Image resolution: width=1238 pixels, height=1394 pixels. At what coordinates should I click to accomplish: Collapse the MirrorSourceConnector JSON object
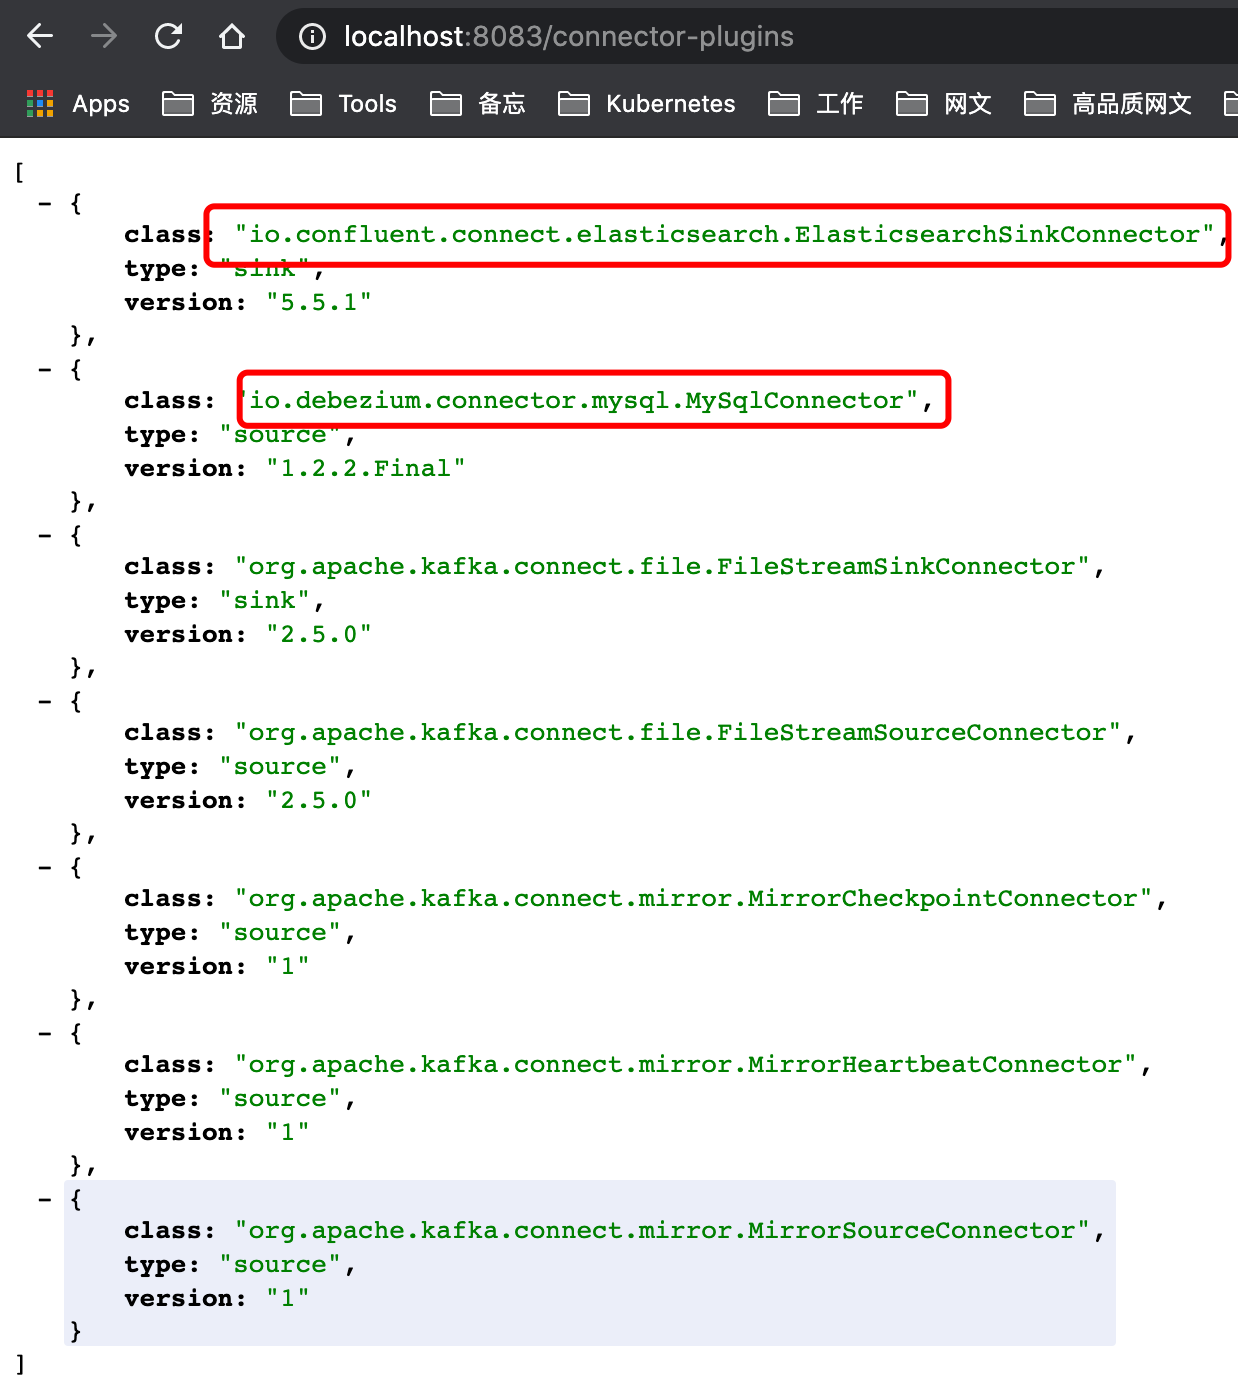[x=44, y=1199]
